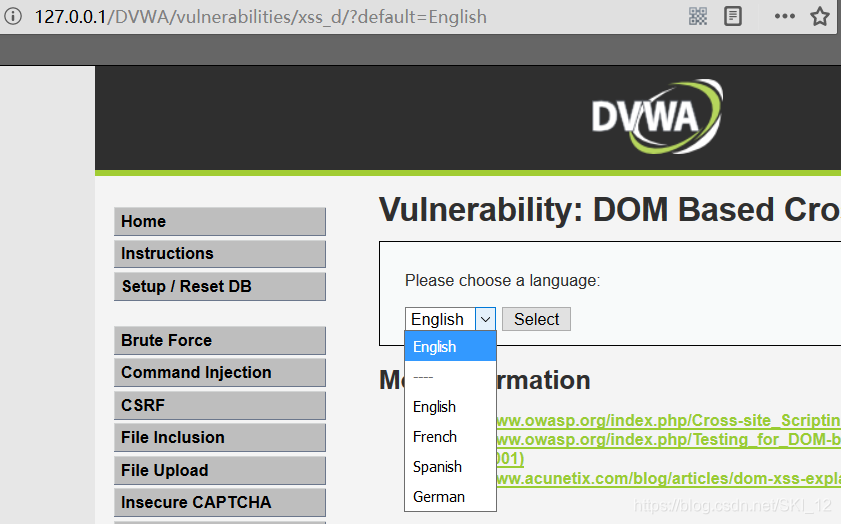Click the English language combo box
The width and height of the screenshot is (841, 524).
click(x=450, y=320)
